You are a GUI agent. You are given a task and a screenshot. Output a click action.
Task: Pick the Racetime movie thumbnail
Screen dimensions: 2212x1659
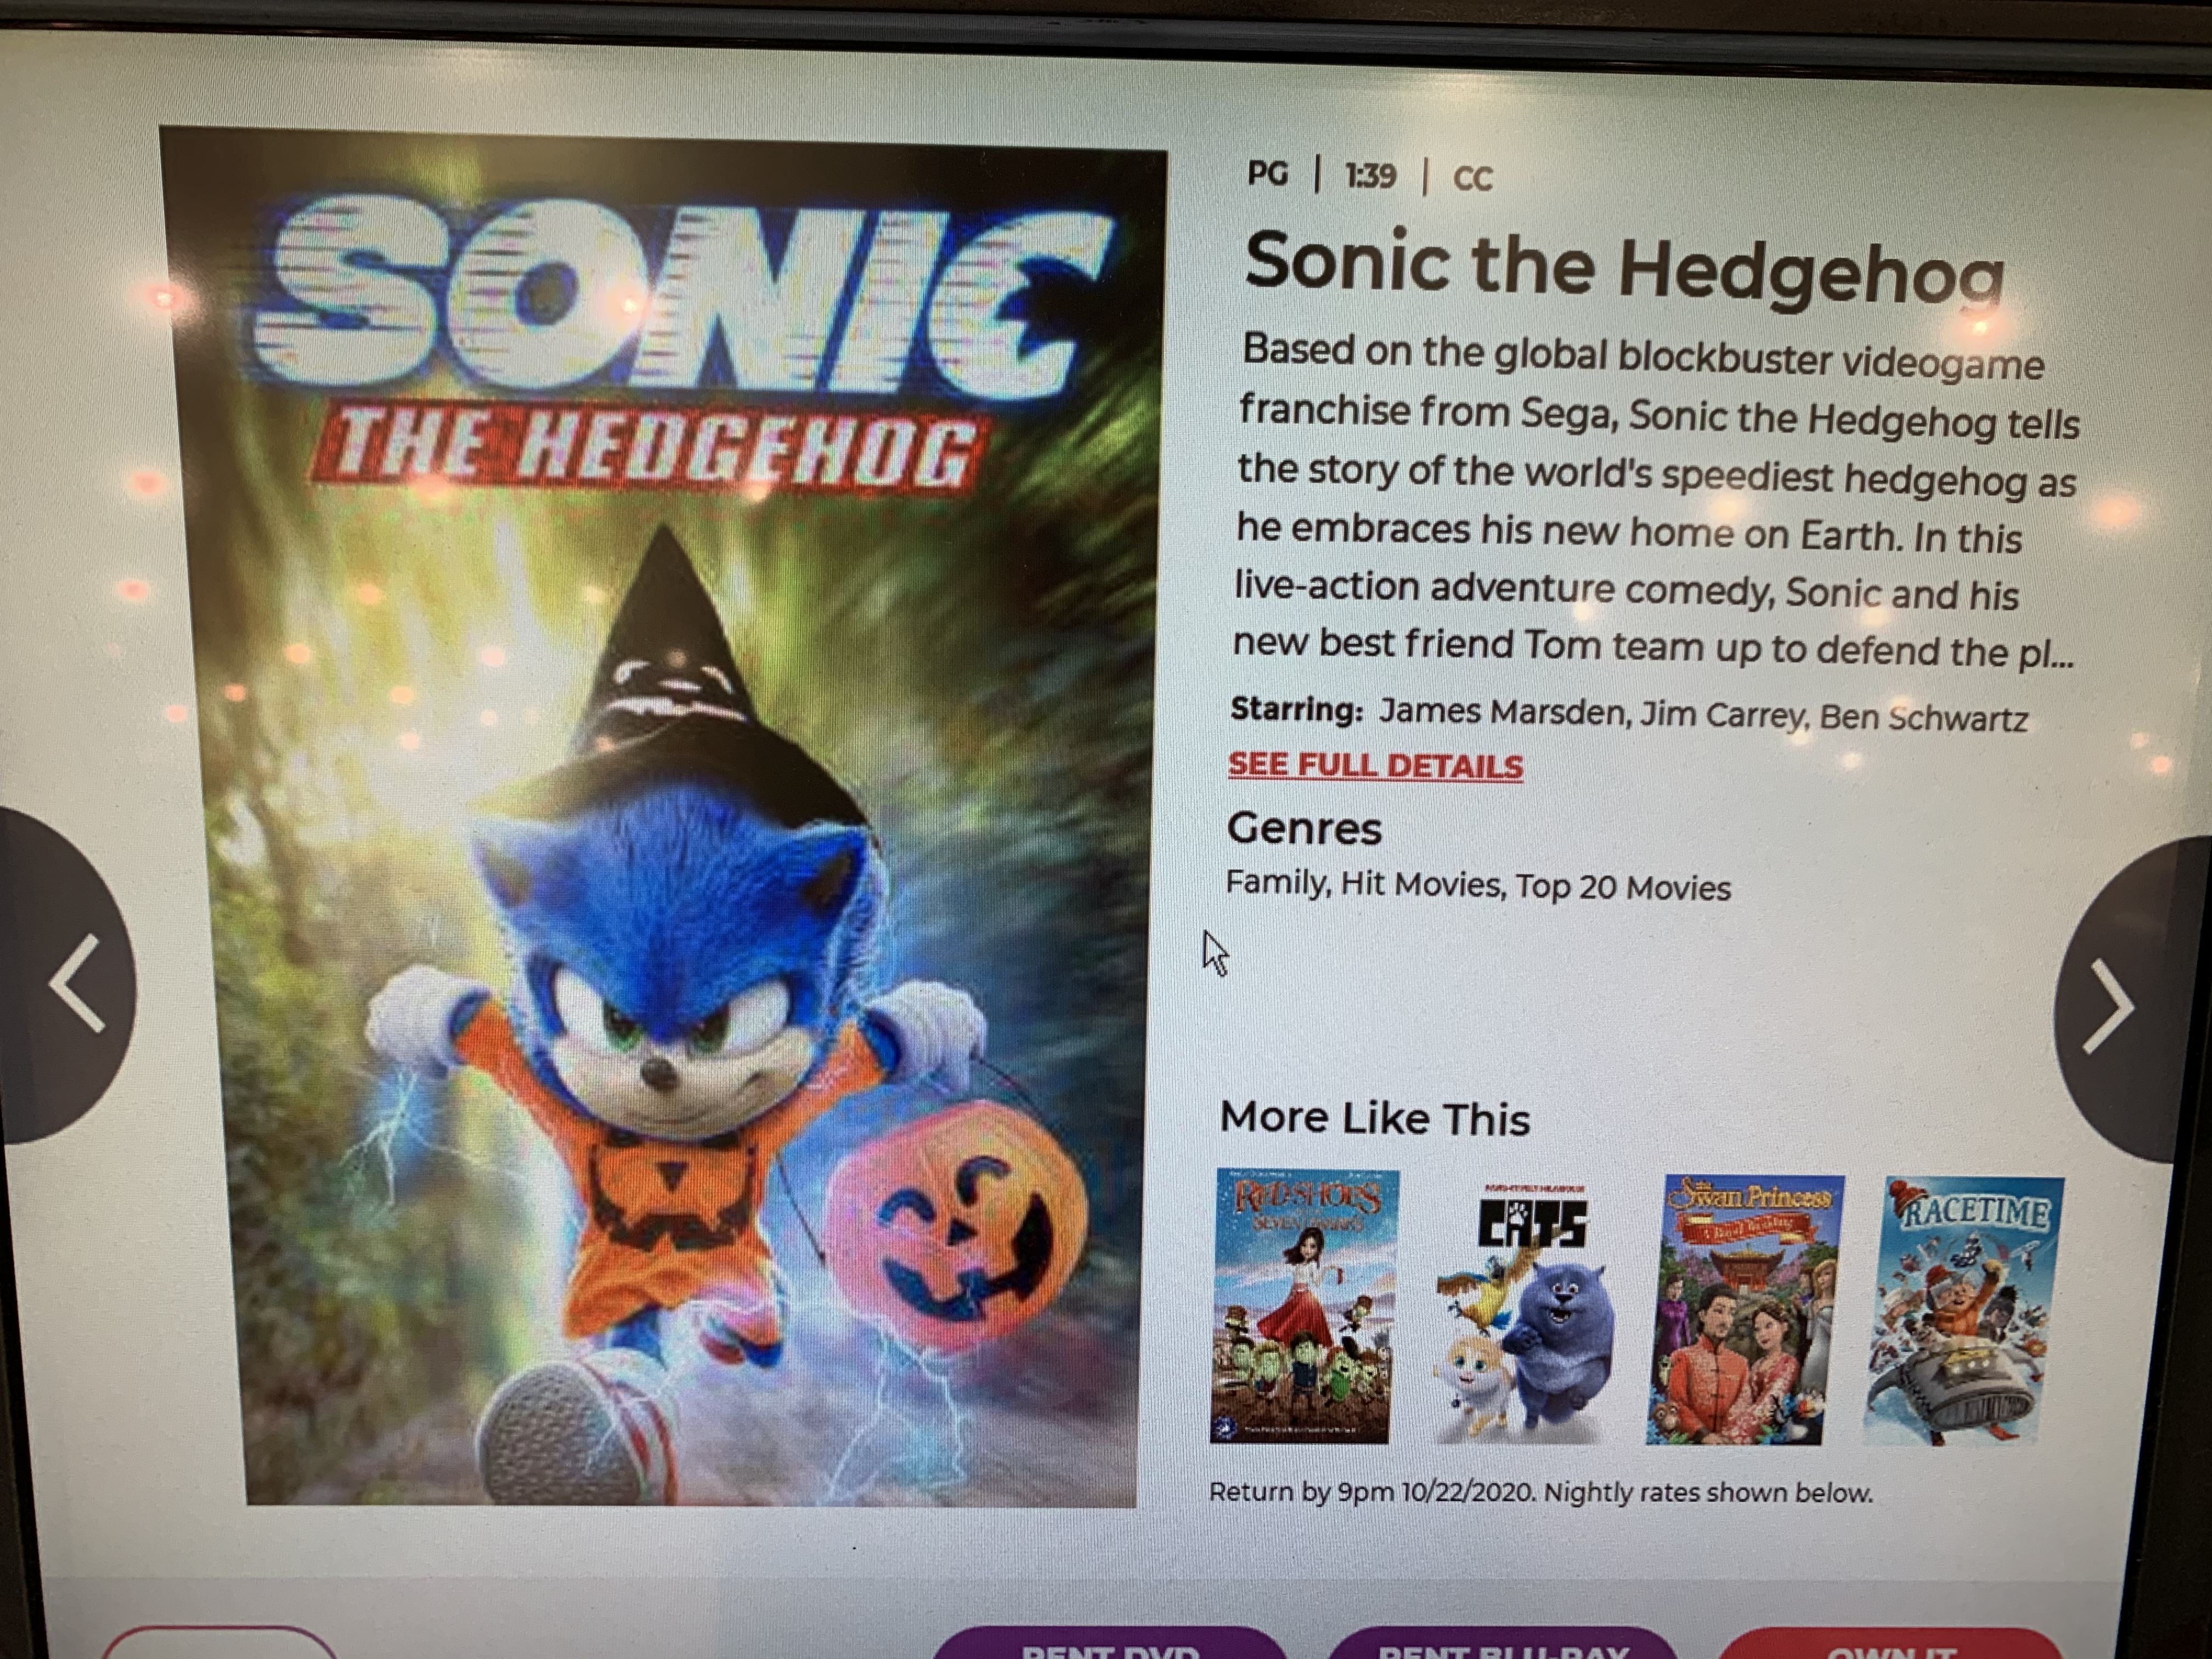point(1963,1311)
